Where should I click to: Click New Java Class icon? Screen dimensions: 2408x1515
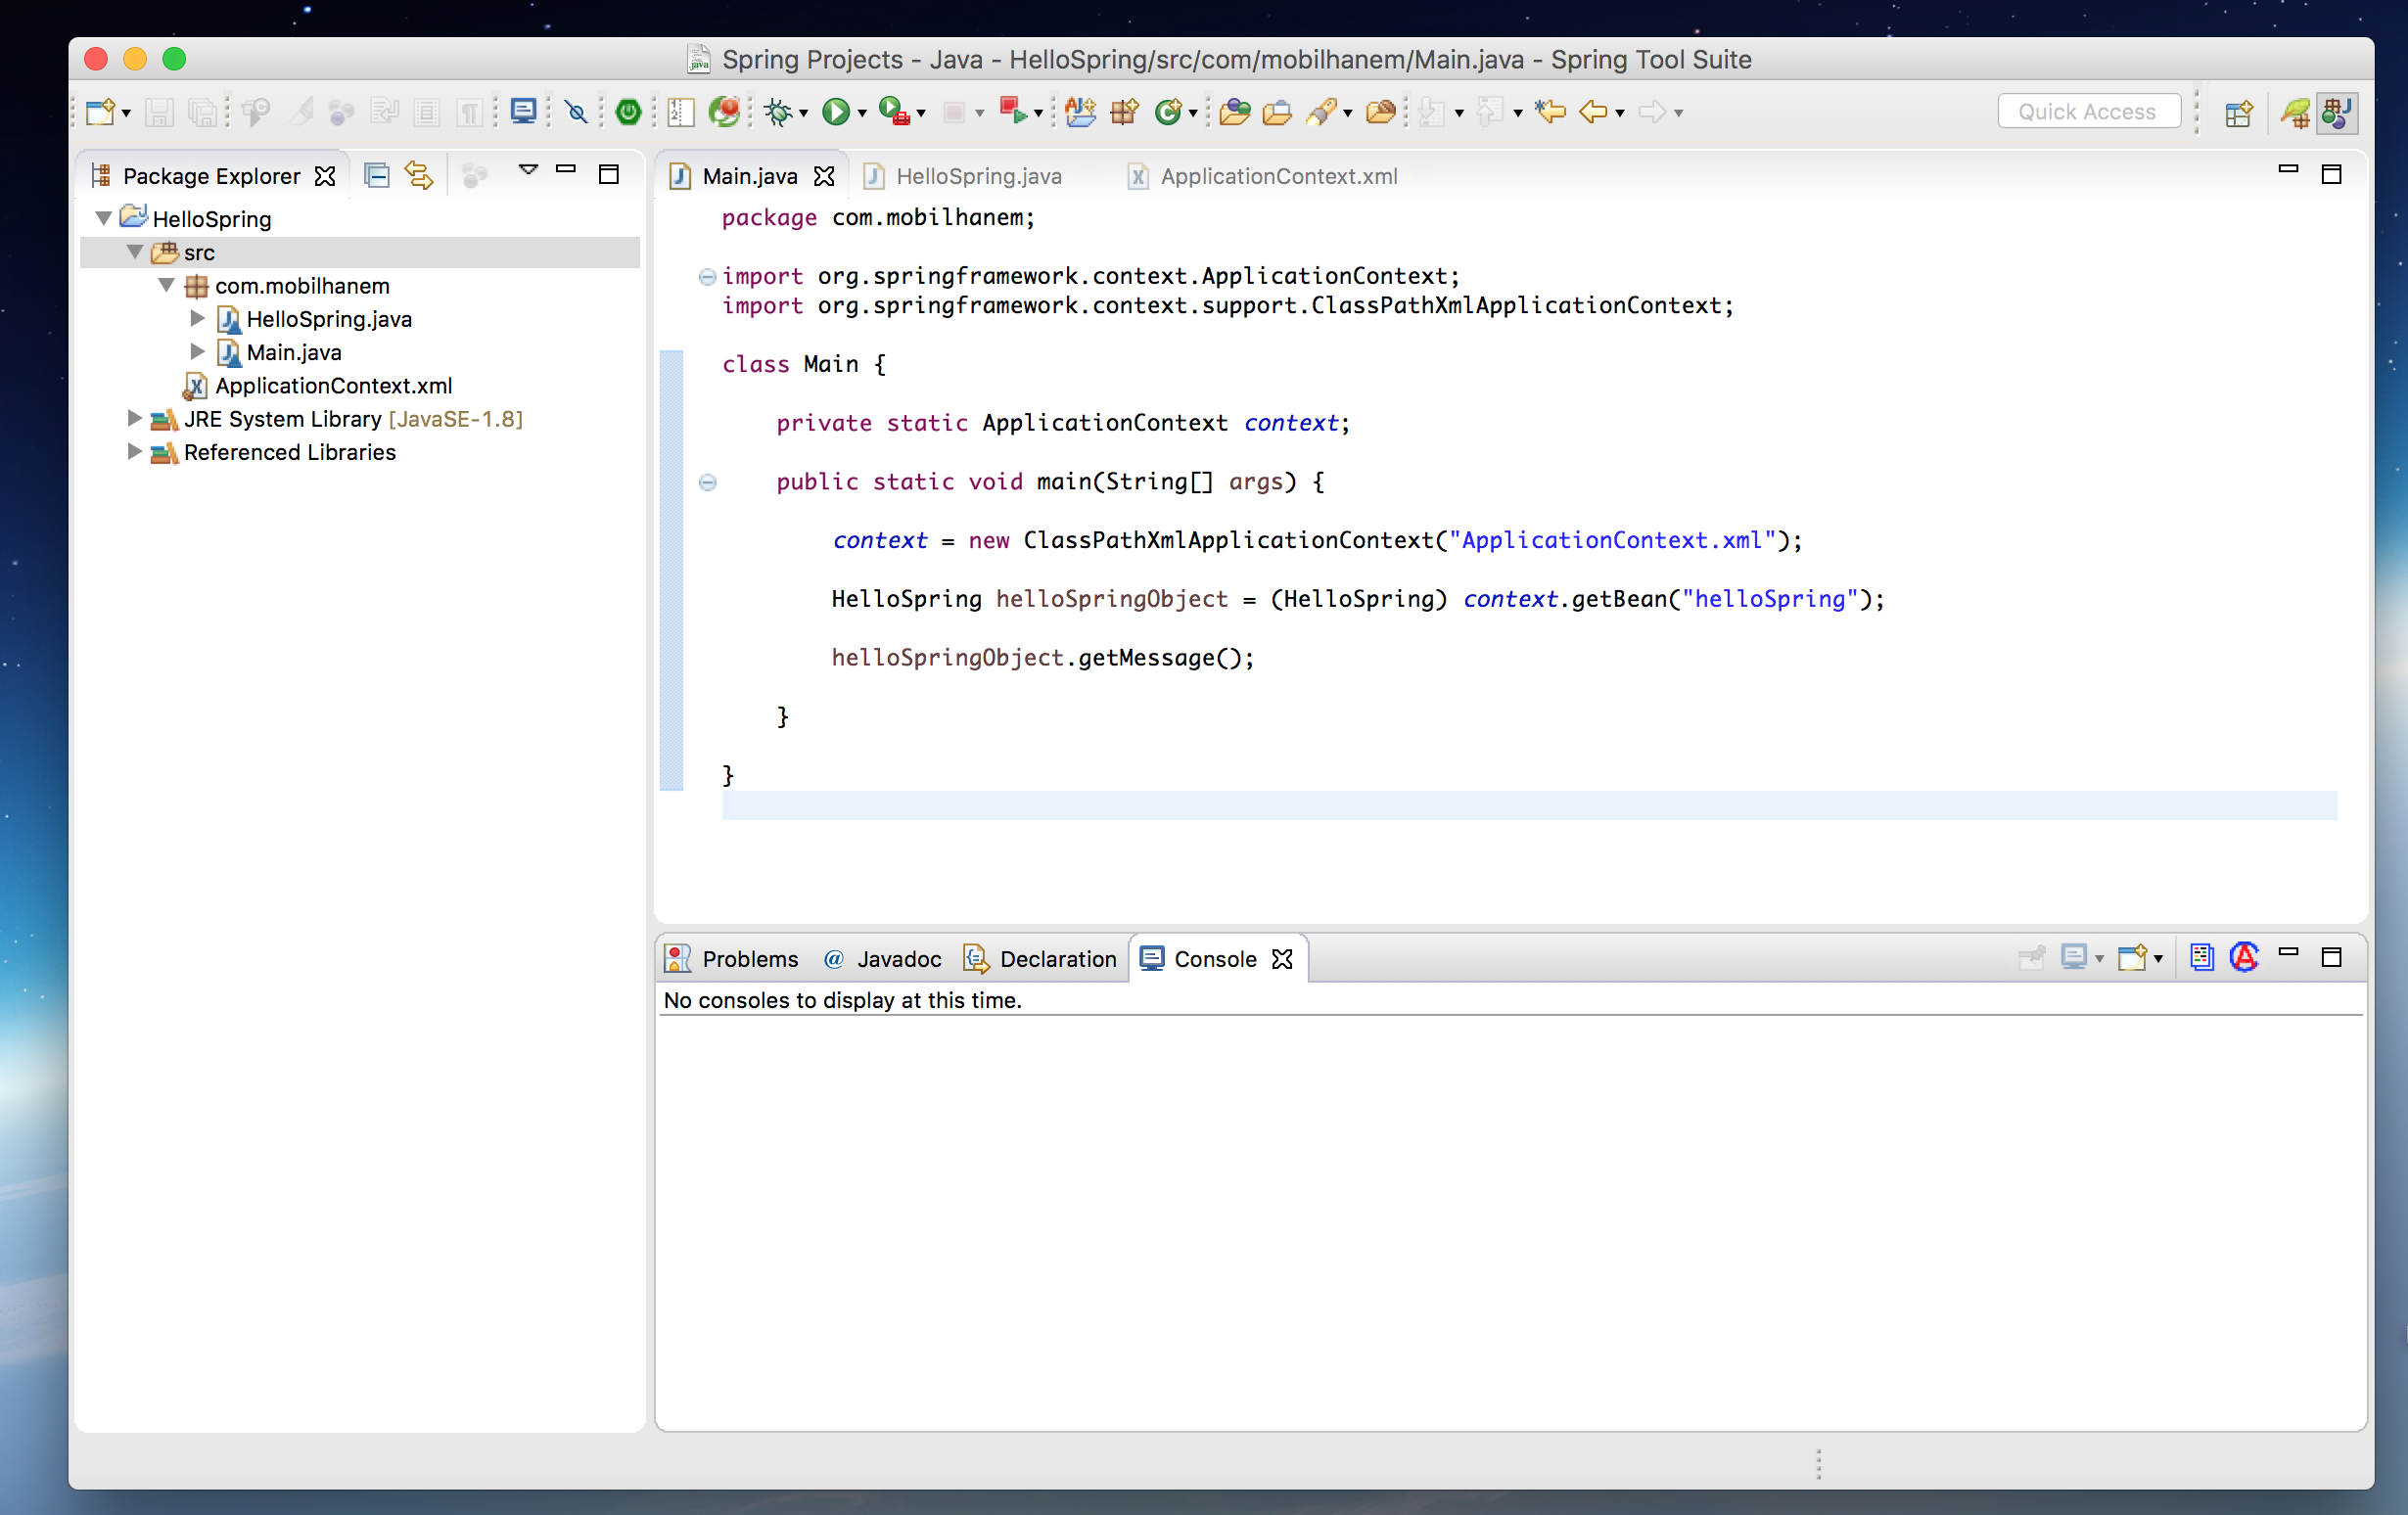(1168, 112)
